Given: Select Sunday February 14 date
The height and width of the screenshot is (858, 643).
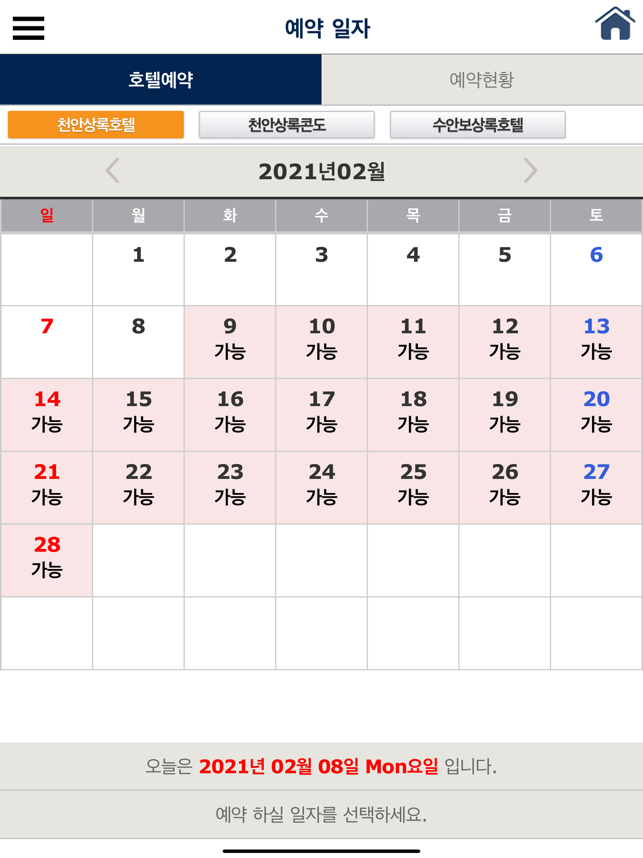Looking at the screenshot, I should [x=47, y=415].
